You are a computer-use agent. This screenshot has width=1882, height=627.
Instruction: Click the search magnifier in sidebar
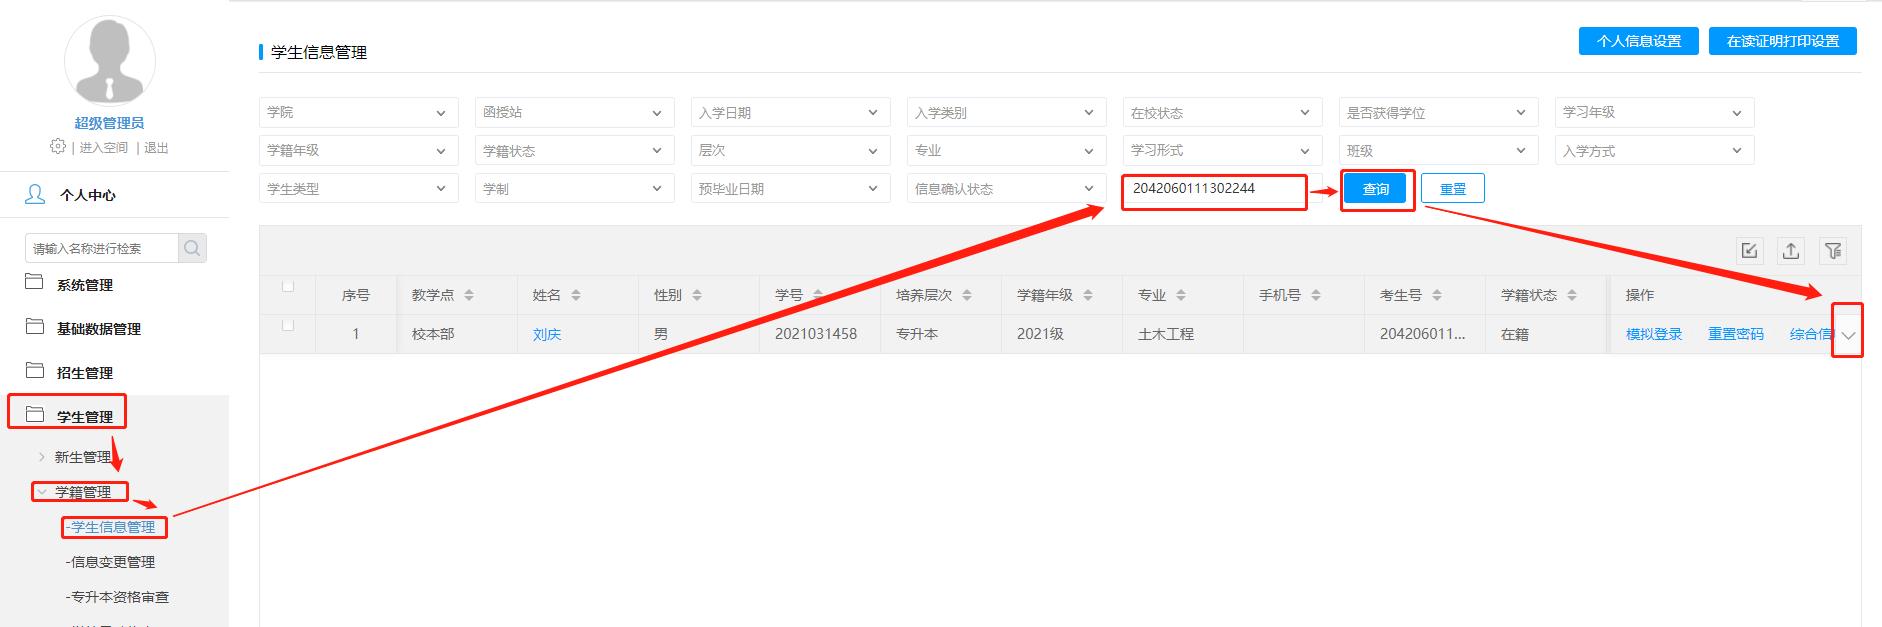pyautogui.click(x=192, y=248)
